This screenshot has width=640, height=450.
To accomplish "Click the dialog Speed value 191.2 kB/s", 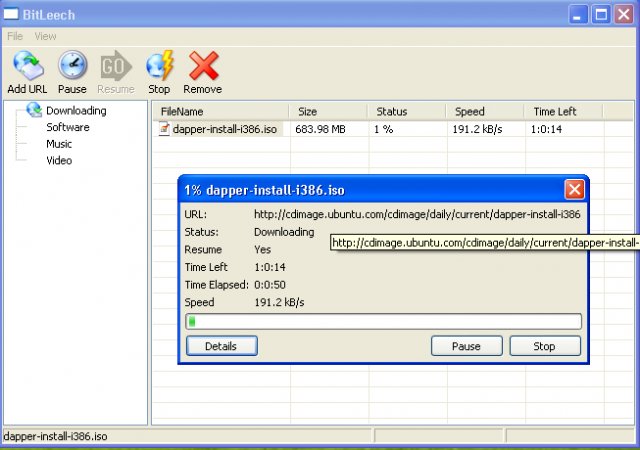I will tap(279, 302).
